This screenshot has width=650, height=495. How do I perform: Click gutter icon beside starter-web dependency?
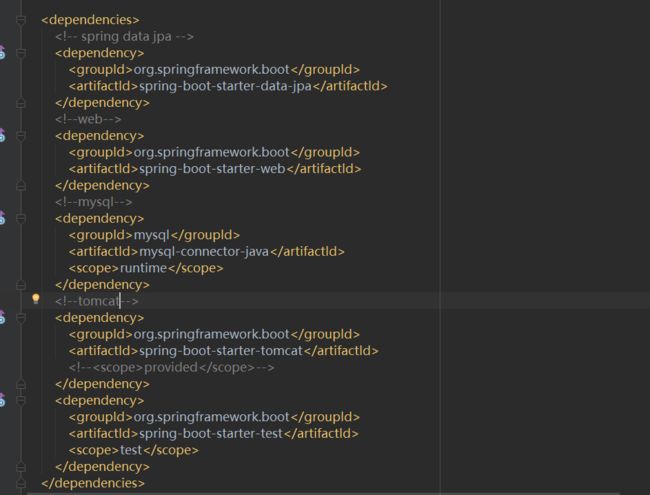point(2,135)
